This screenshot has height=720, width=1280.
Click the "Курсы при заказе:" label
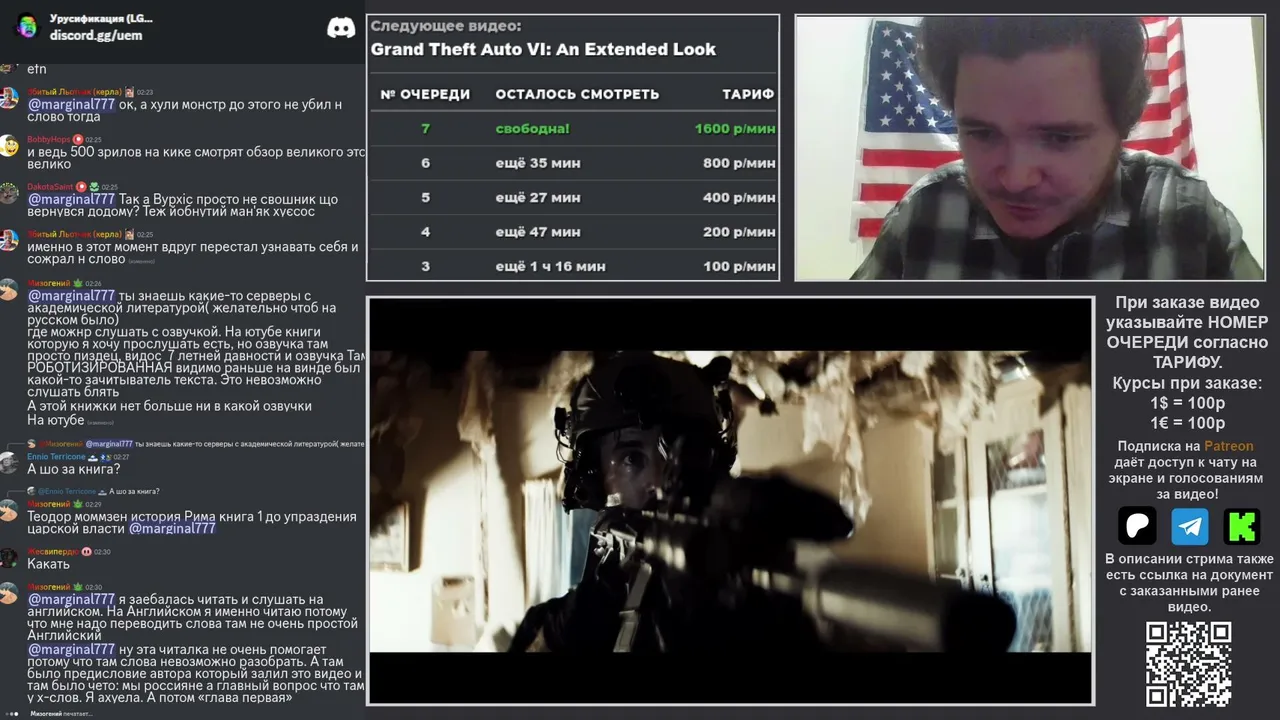click(1187, 383)
